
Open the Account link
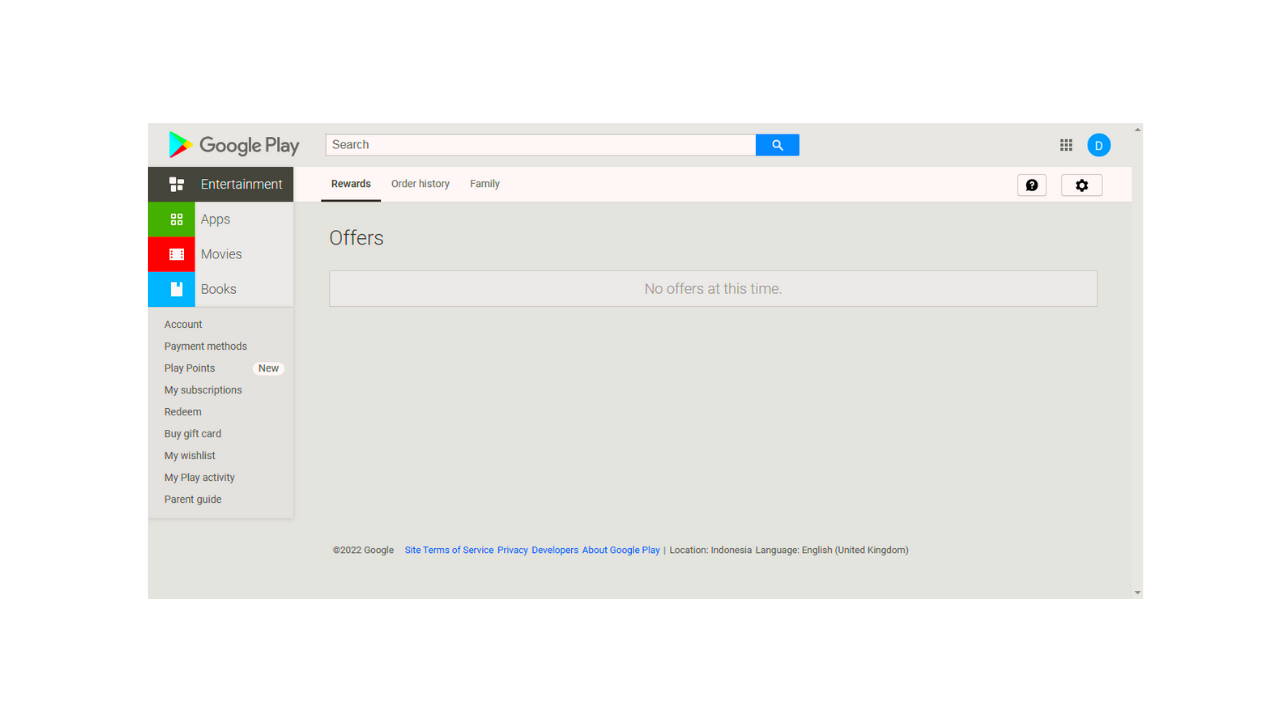click(x=183, y=324)
